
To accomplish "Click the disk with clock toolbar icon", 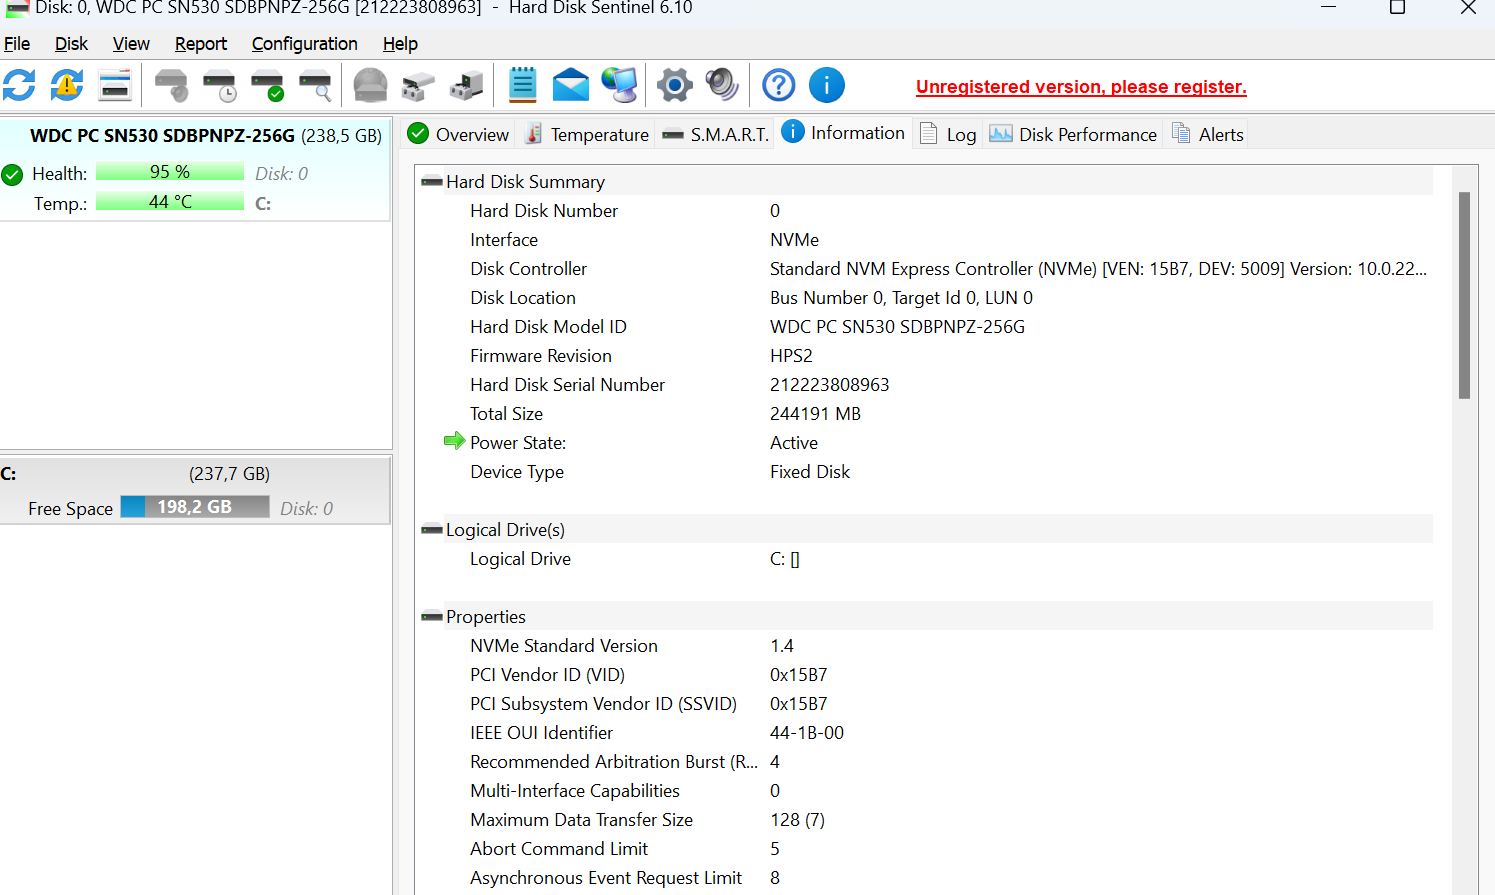I will click(219, 86).
